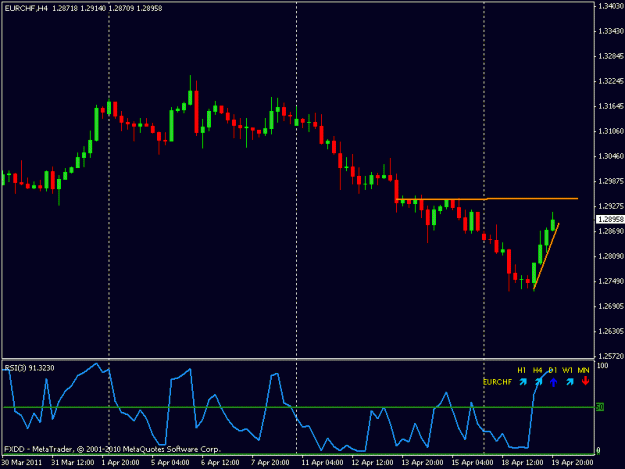
Task: Click the 1.30460 price axis label
Action: (611, 156)
